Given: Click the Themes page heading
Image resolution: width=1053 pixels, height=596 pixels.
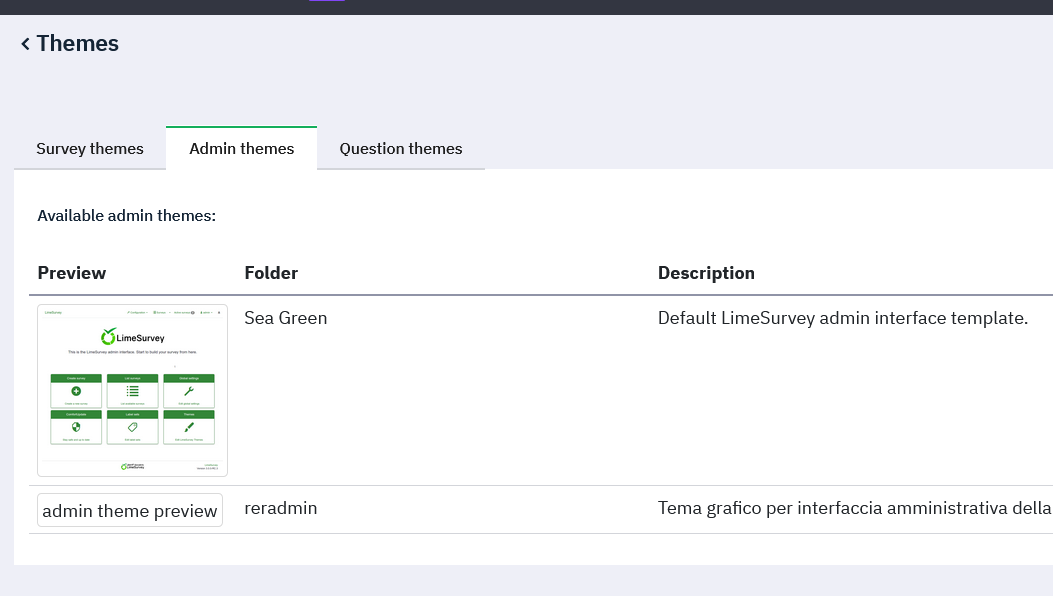Looking at the screenshot, I should tap(78, 44).
